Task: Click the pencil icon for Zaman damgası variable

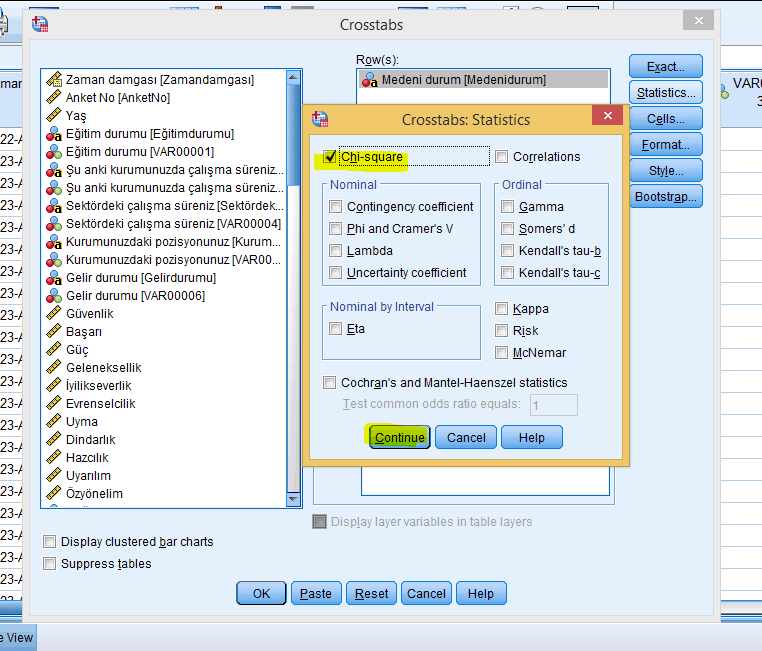Action: coord(55,79)
